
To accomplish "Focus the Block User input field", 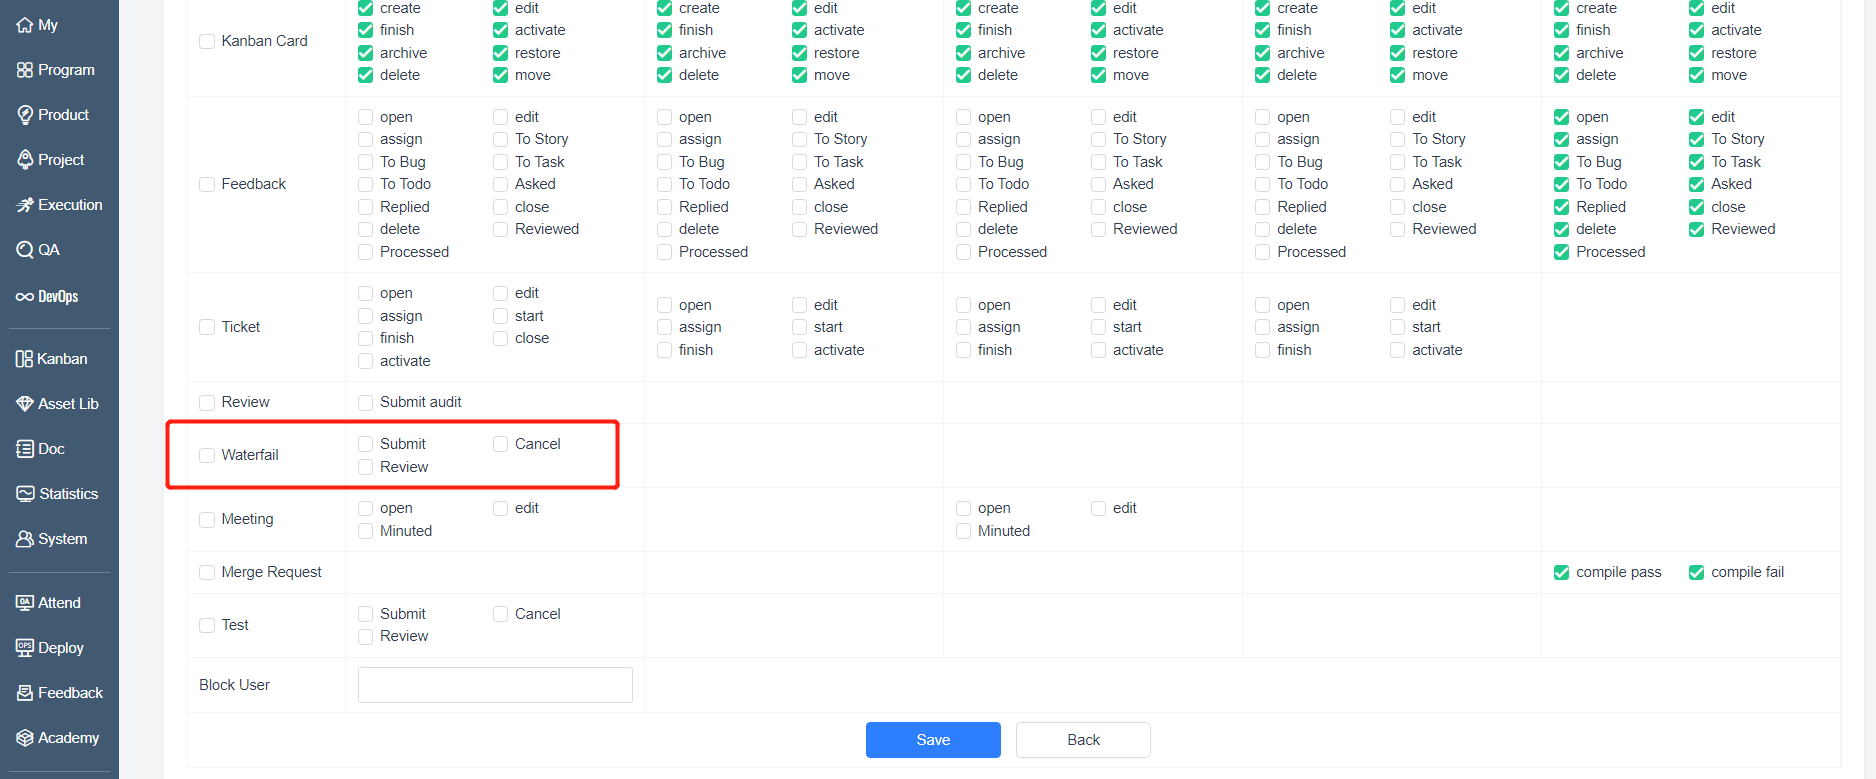I will 495,685.
